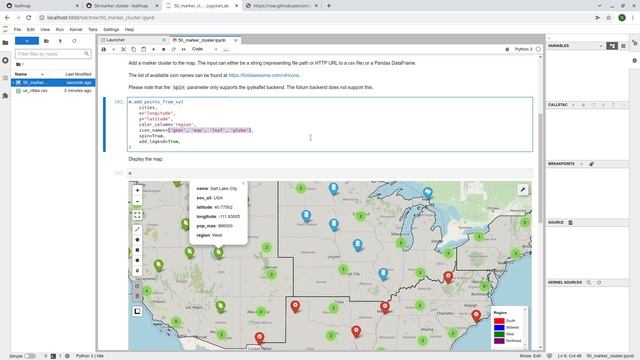The width and height of the screenshot is (640, 360).
Task: Cut the selected cell
Action: pos(123,49)
